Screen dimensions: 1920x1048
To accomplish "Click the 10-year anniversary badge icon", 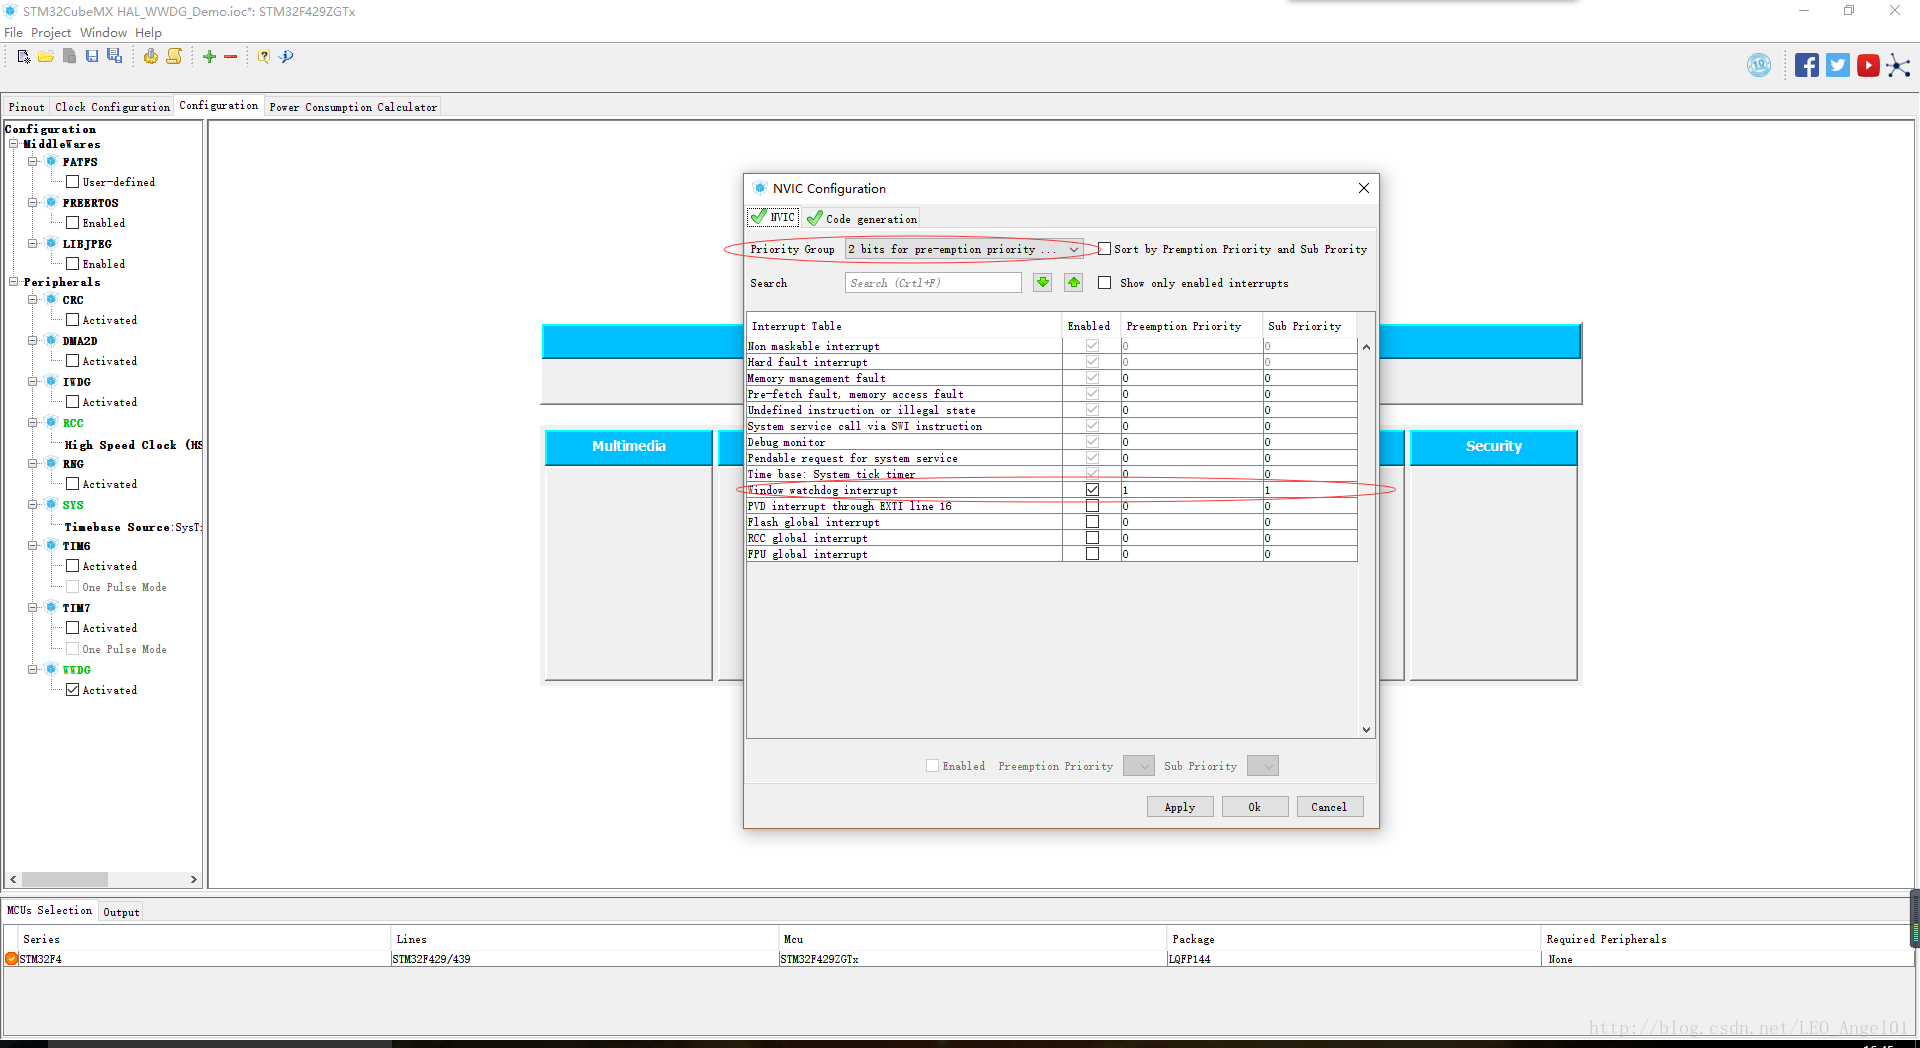I will tap(1759, 66).
